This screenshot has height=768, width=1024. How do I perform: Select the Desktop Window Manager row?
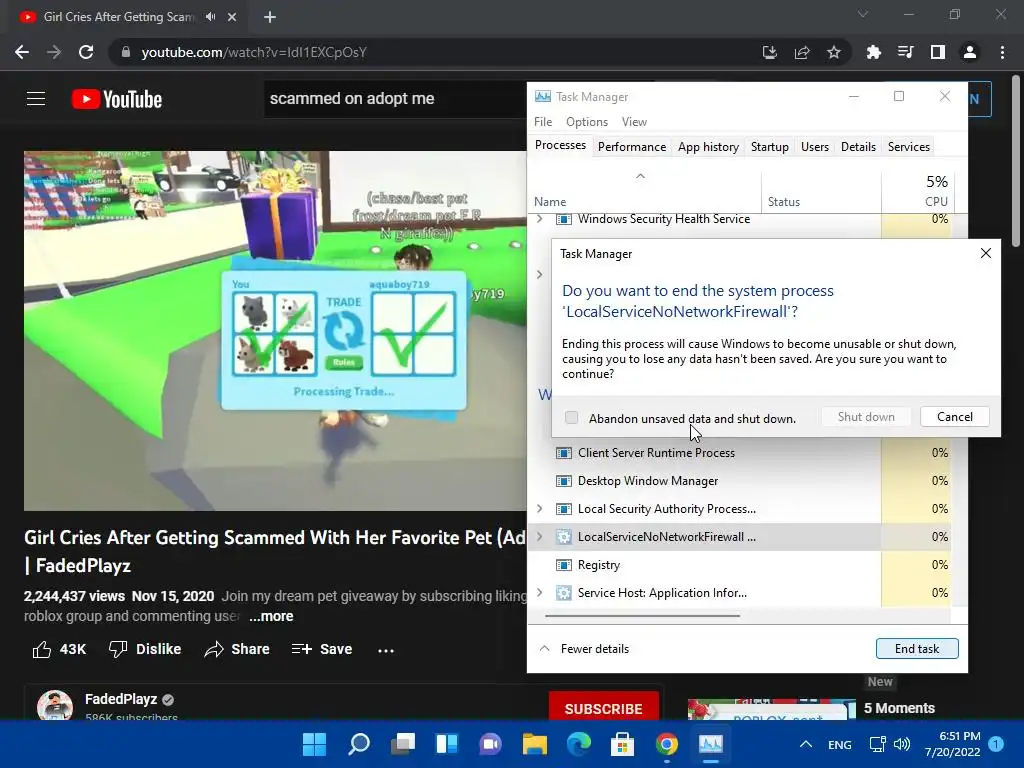tap(739, 481)
